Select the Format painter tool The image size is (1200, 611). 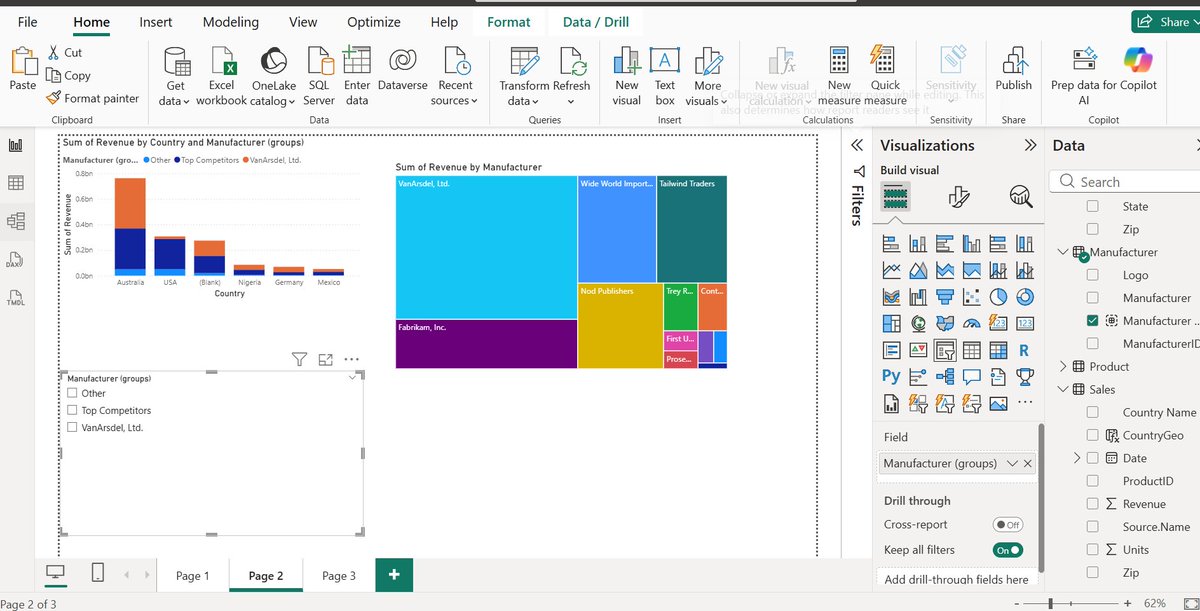tap(93, 98)
